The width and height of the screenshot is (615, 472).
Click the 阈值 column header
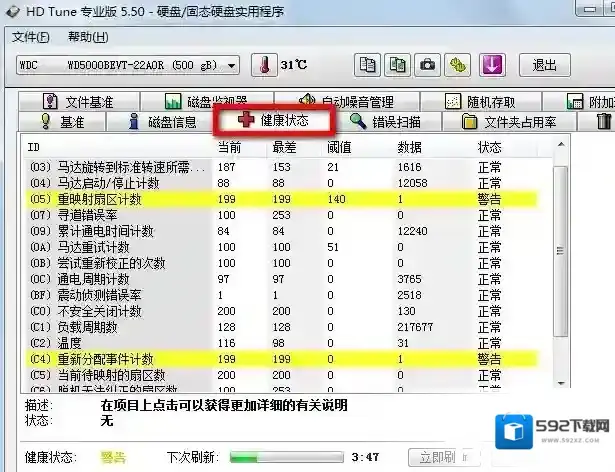(x=339, y=147)
